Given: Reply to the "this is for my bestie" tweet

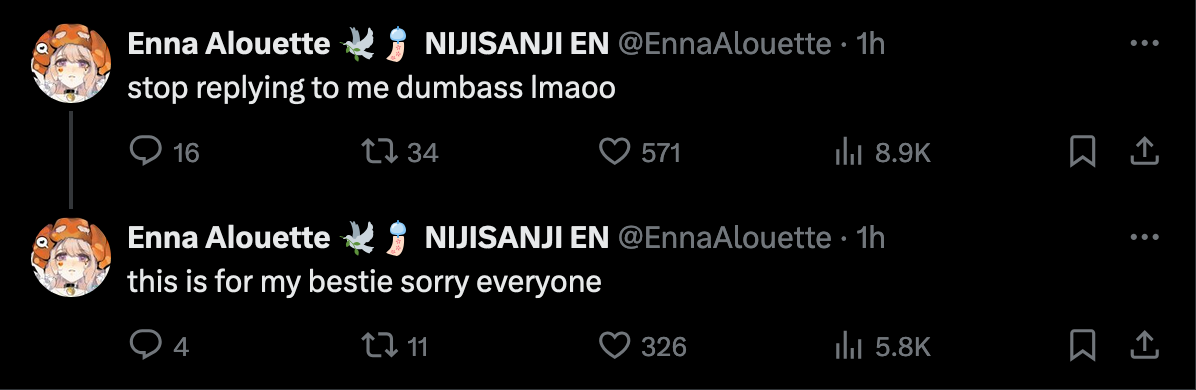Looking at the screenshot, I should coord(145,346).
